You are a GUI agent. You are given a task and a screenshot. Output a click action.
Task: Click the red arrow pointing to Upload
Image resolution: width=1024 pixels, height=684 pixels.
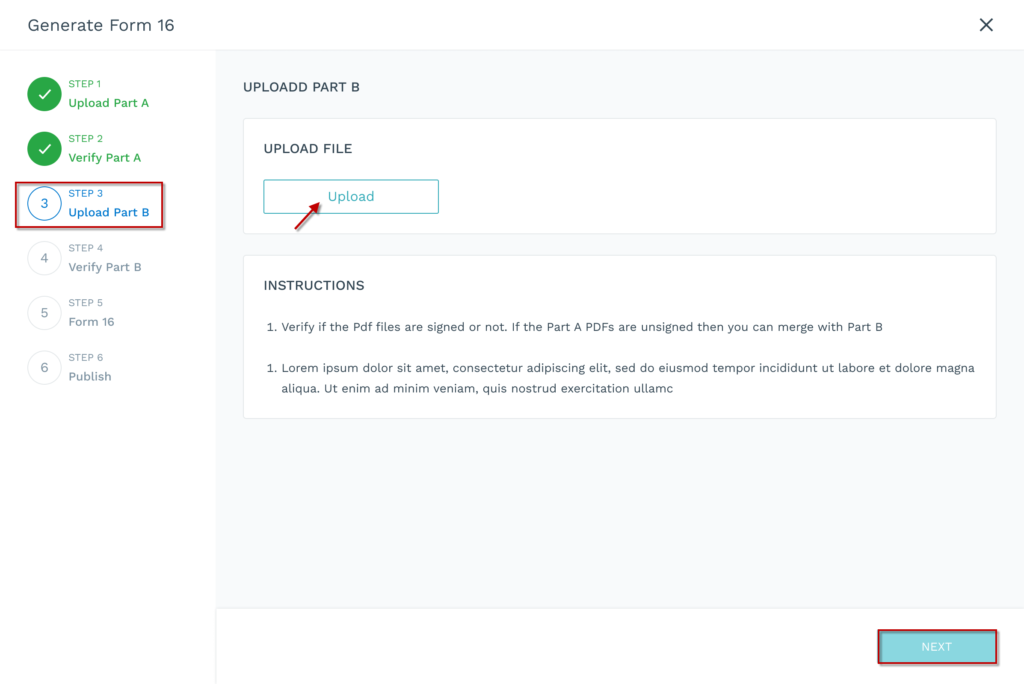point(307,216)
